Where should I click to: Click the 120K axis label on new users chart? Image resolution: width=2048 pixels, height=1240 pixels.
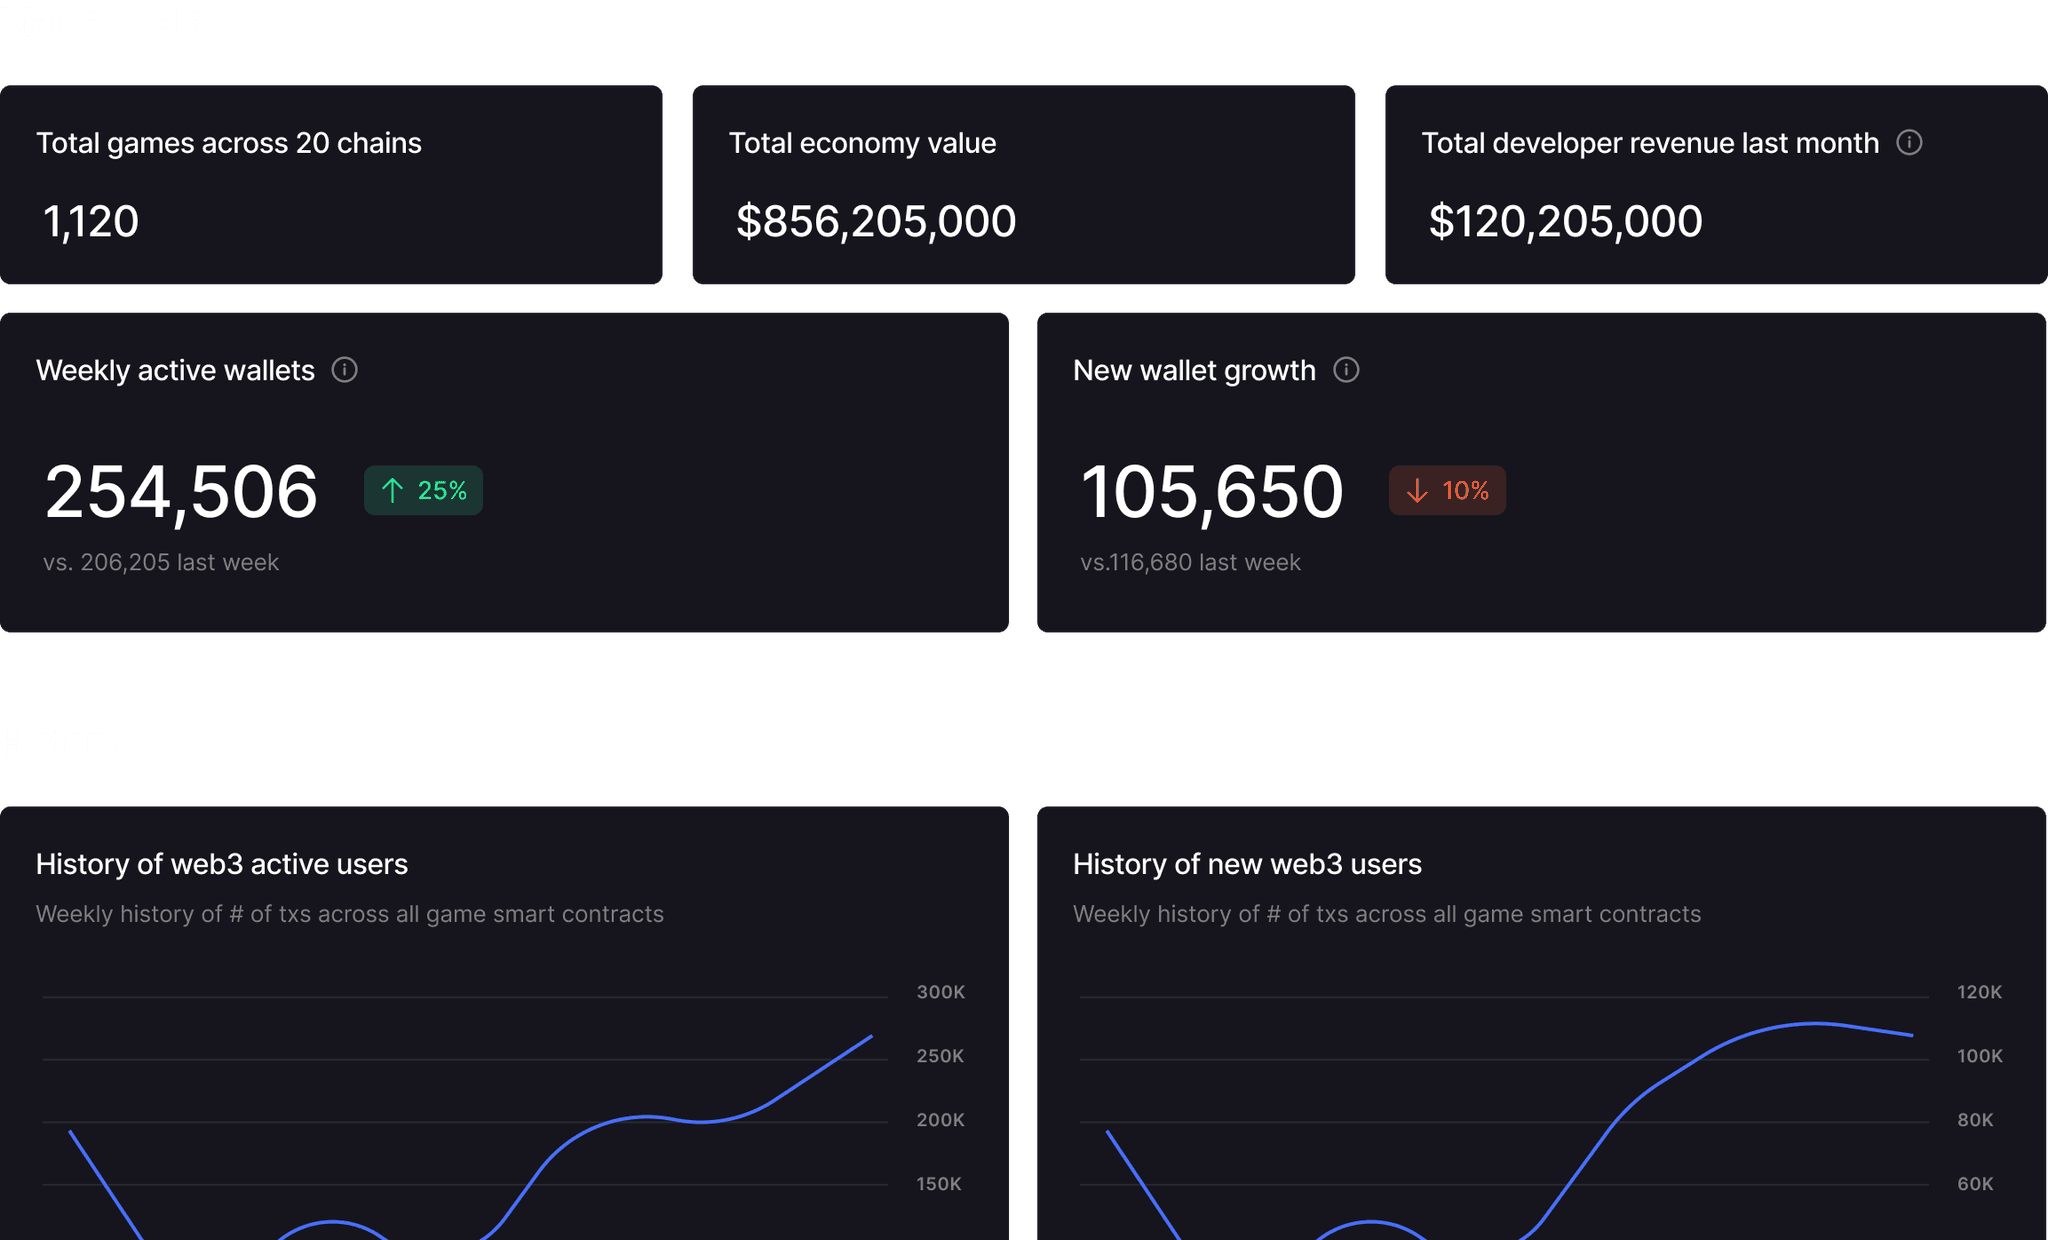(1980, 992)
